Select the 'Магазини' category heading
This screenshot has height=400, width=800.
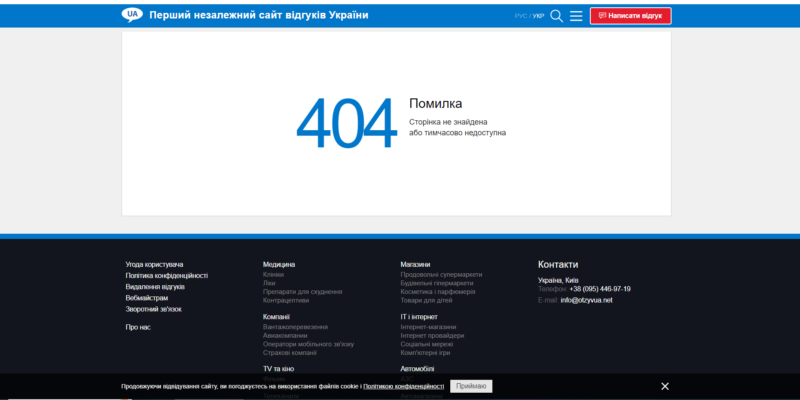pos(415,264)
